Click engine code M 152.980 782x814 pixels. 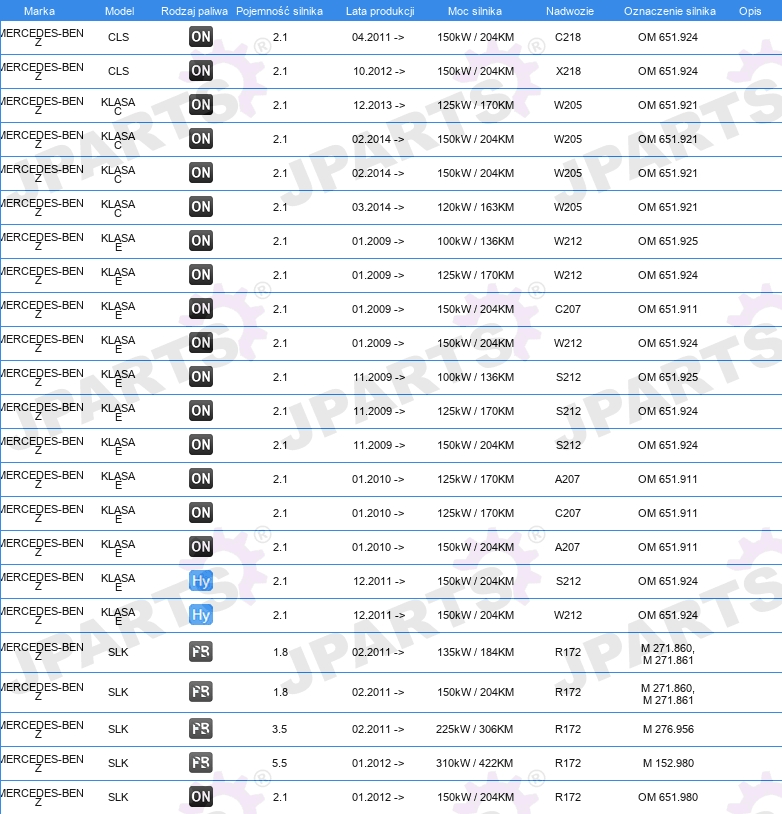click(x=668, y=763)
